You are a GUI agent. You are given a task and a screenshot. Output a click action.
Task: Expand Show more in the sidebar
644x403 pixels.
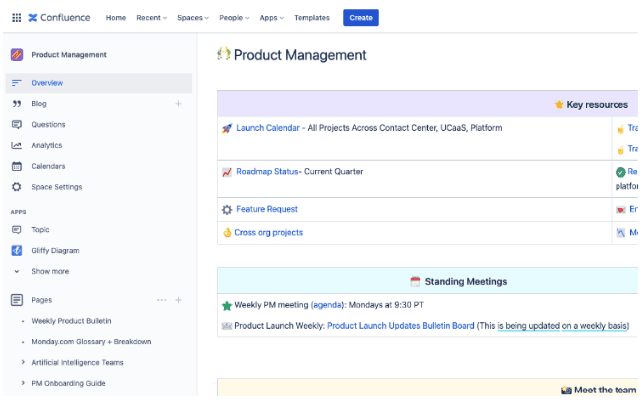(49, 271)
